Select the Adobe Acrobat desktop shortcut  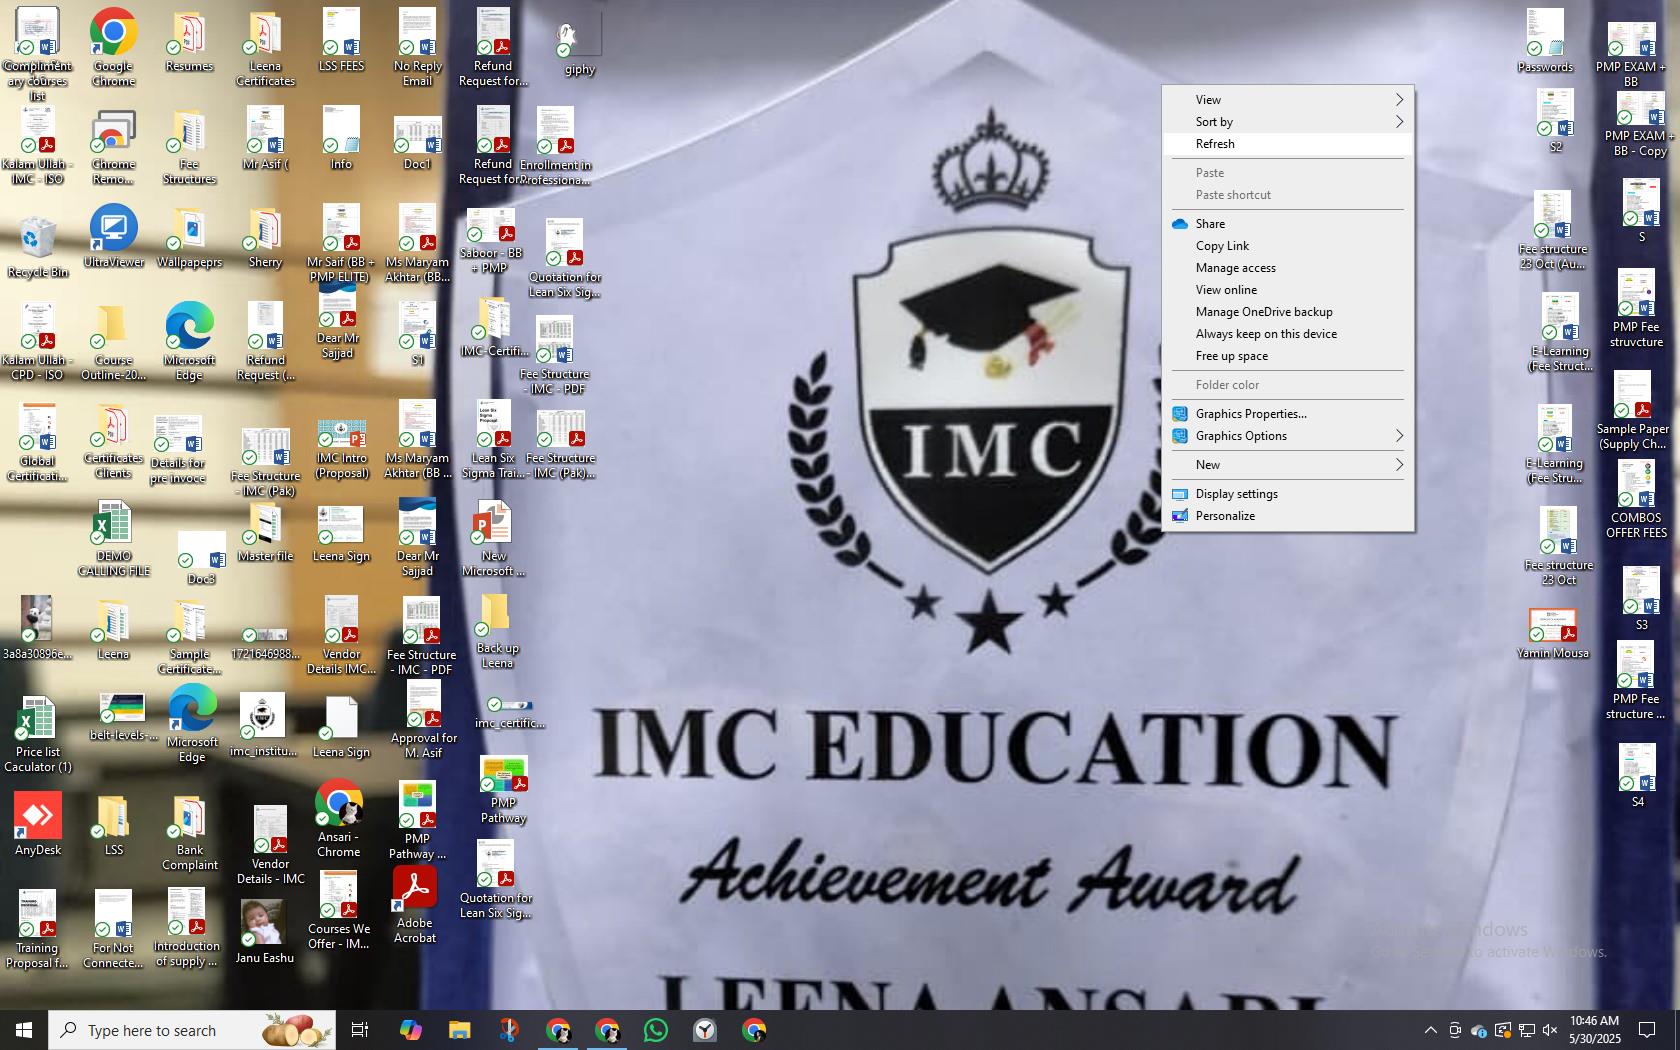tap(414, 905)
